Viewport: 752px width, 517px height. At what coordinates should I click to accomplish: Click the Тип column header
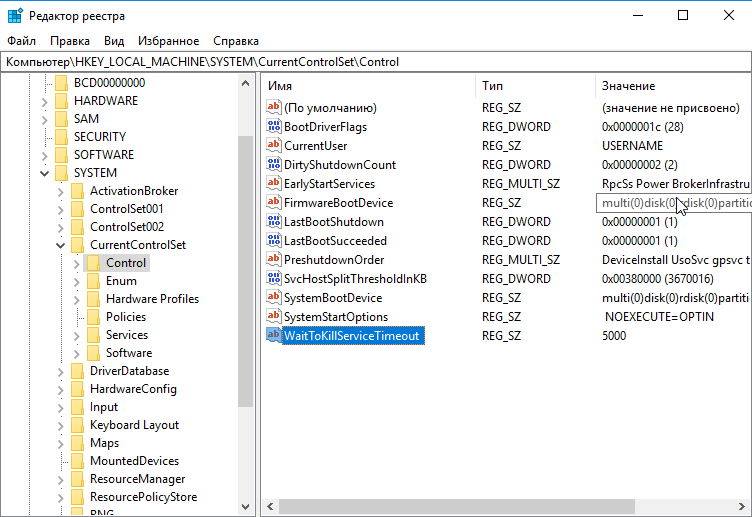click(x=535, y=86)
